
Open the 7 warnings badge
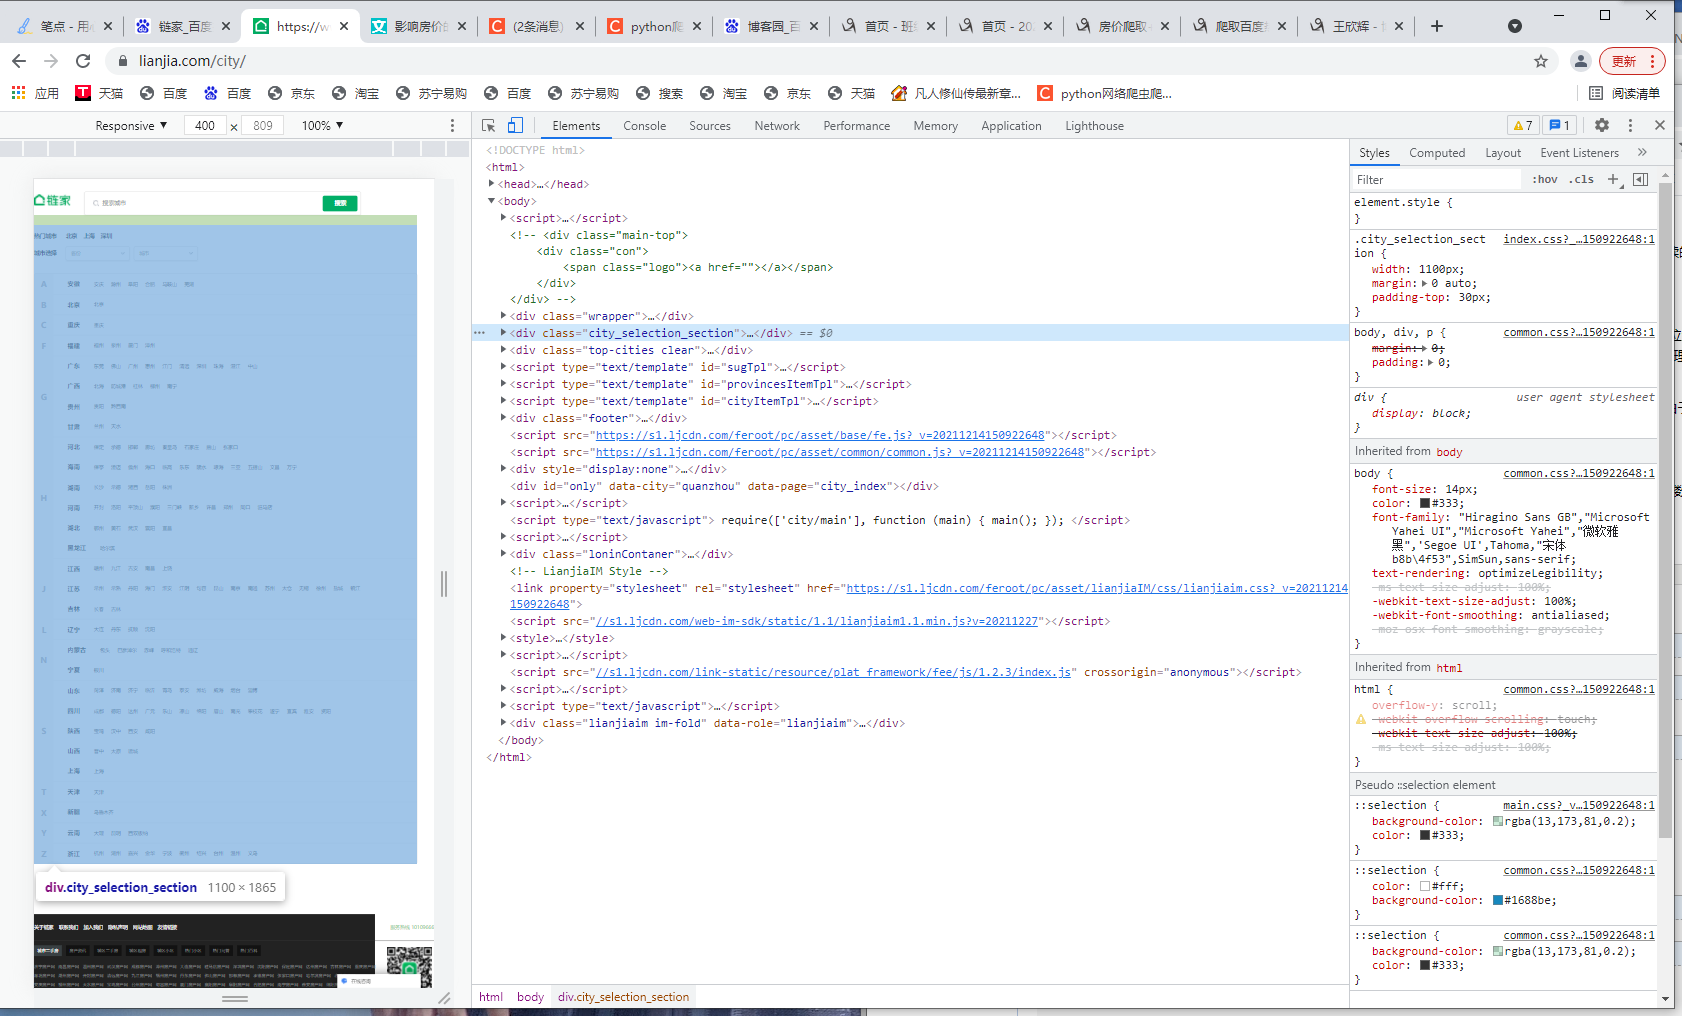tap(1523, 125)
